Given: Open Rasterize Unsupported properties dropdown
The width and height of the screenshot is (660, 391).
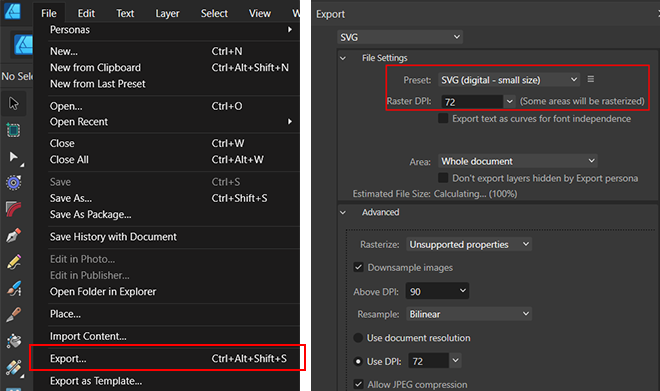Looking at the screenshot, I should pyautogui.click(x=469, y=245).
